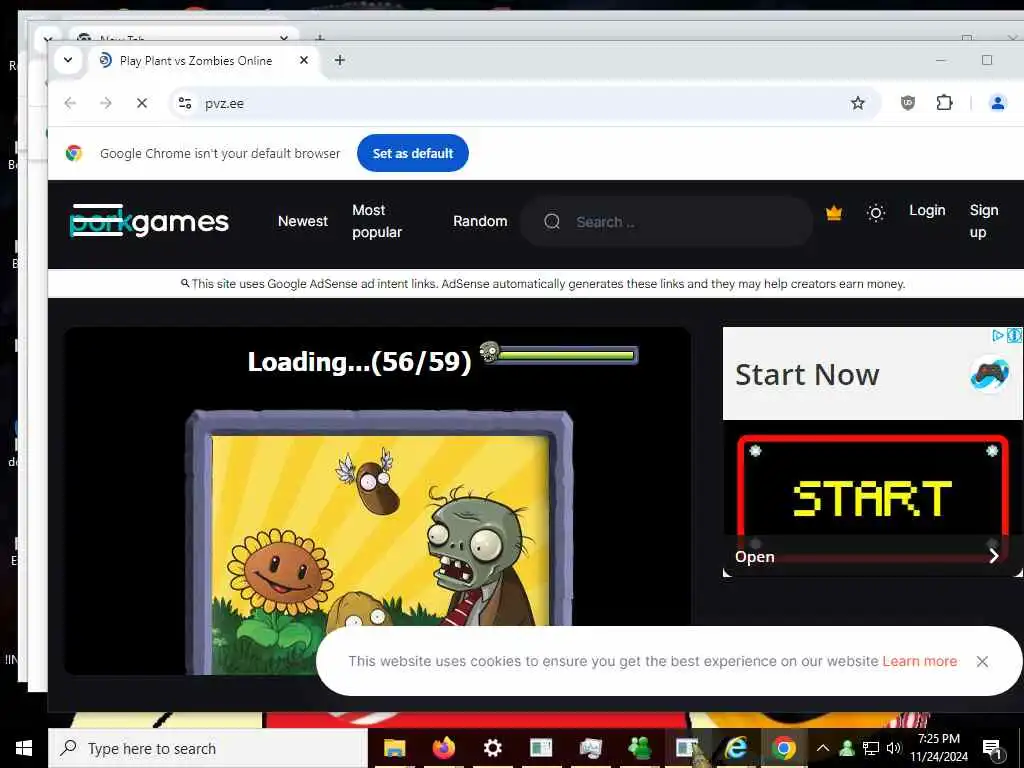Bookmark this page with the star icon
This screenshot has width=1024, height=768.
click(x=857, y=103)
